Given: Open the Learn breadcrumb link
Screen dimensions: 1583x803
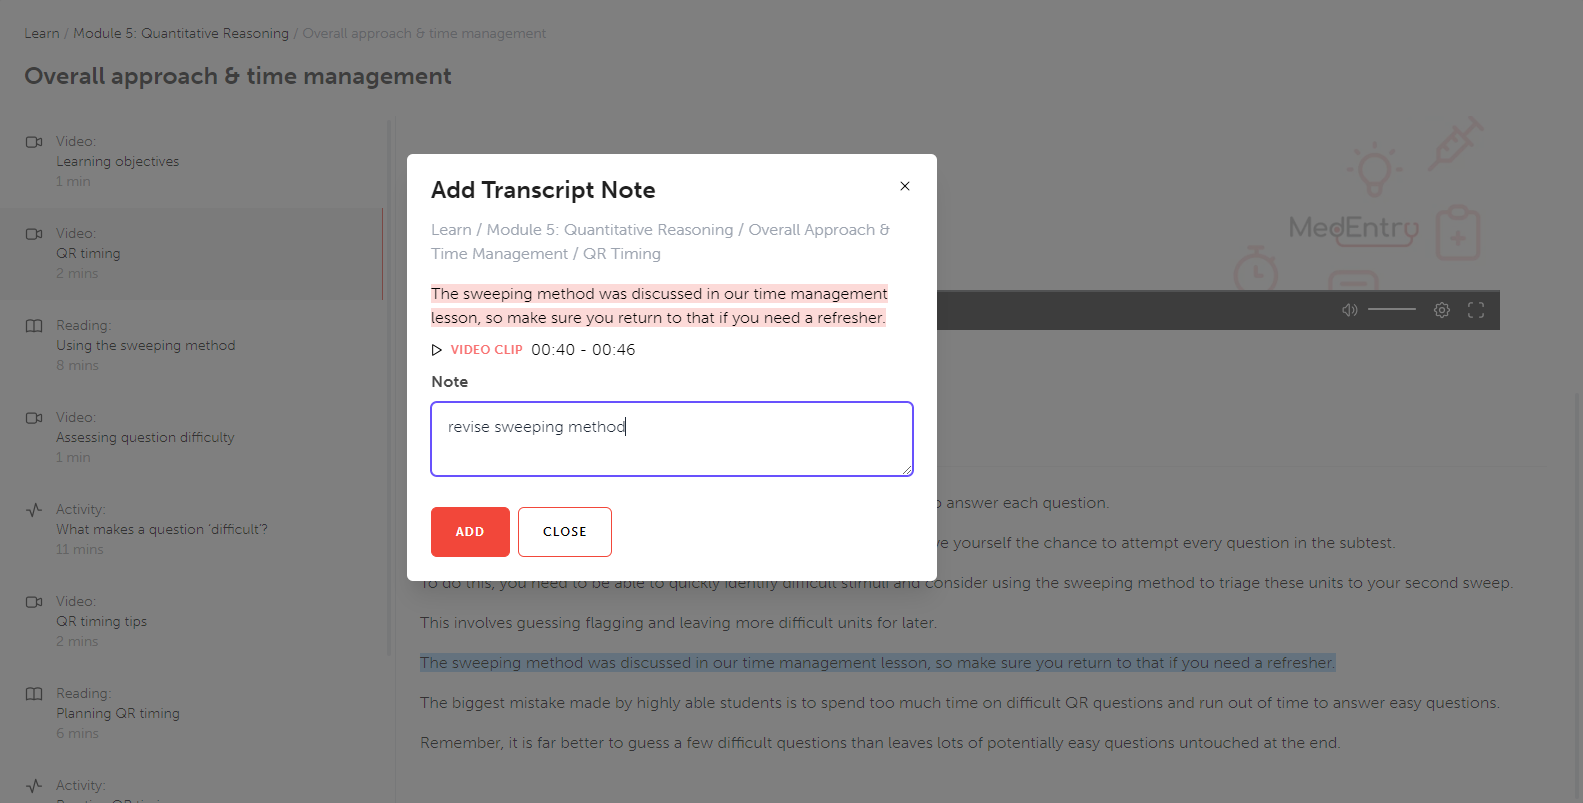Looking at the screenshot, I should pyautogui.click(x=42, y=33).
